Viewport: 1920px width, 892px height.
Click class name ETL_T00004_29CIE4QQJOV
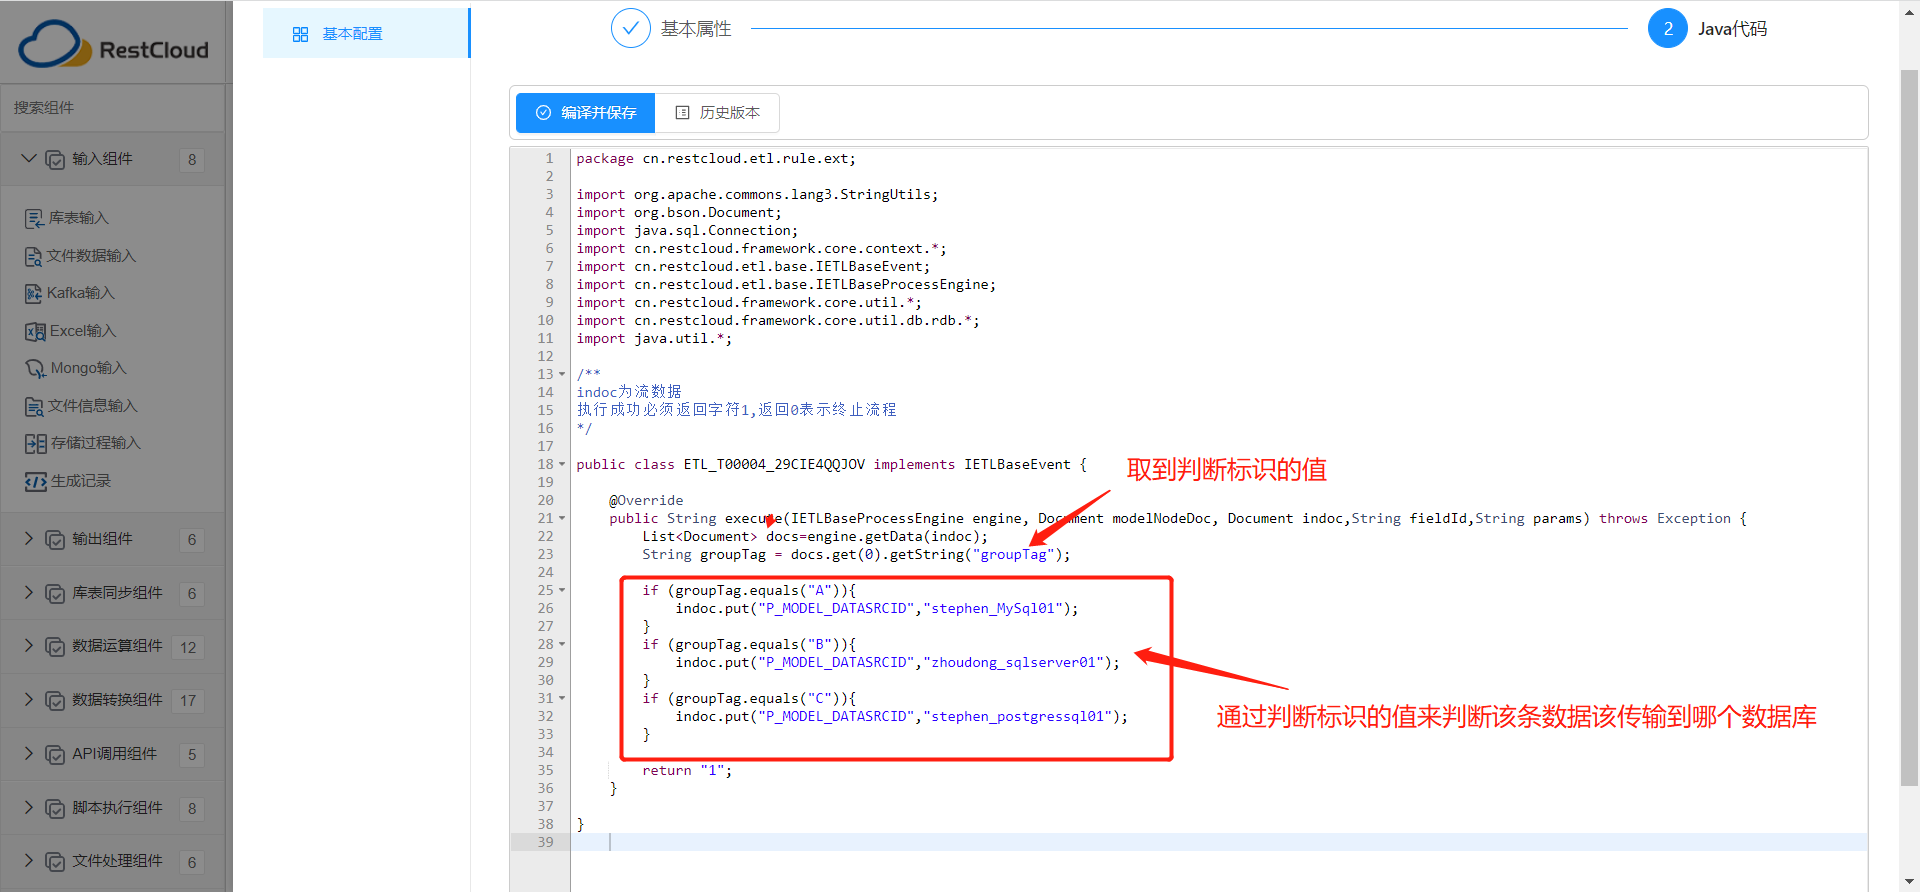tap(774, 465)
